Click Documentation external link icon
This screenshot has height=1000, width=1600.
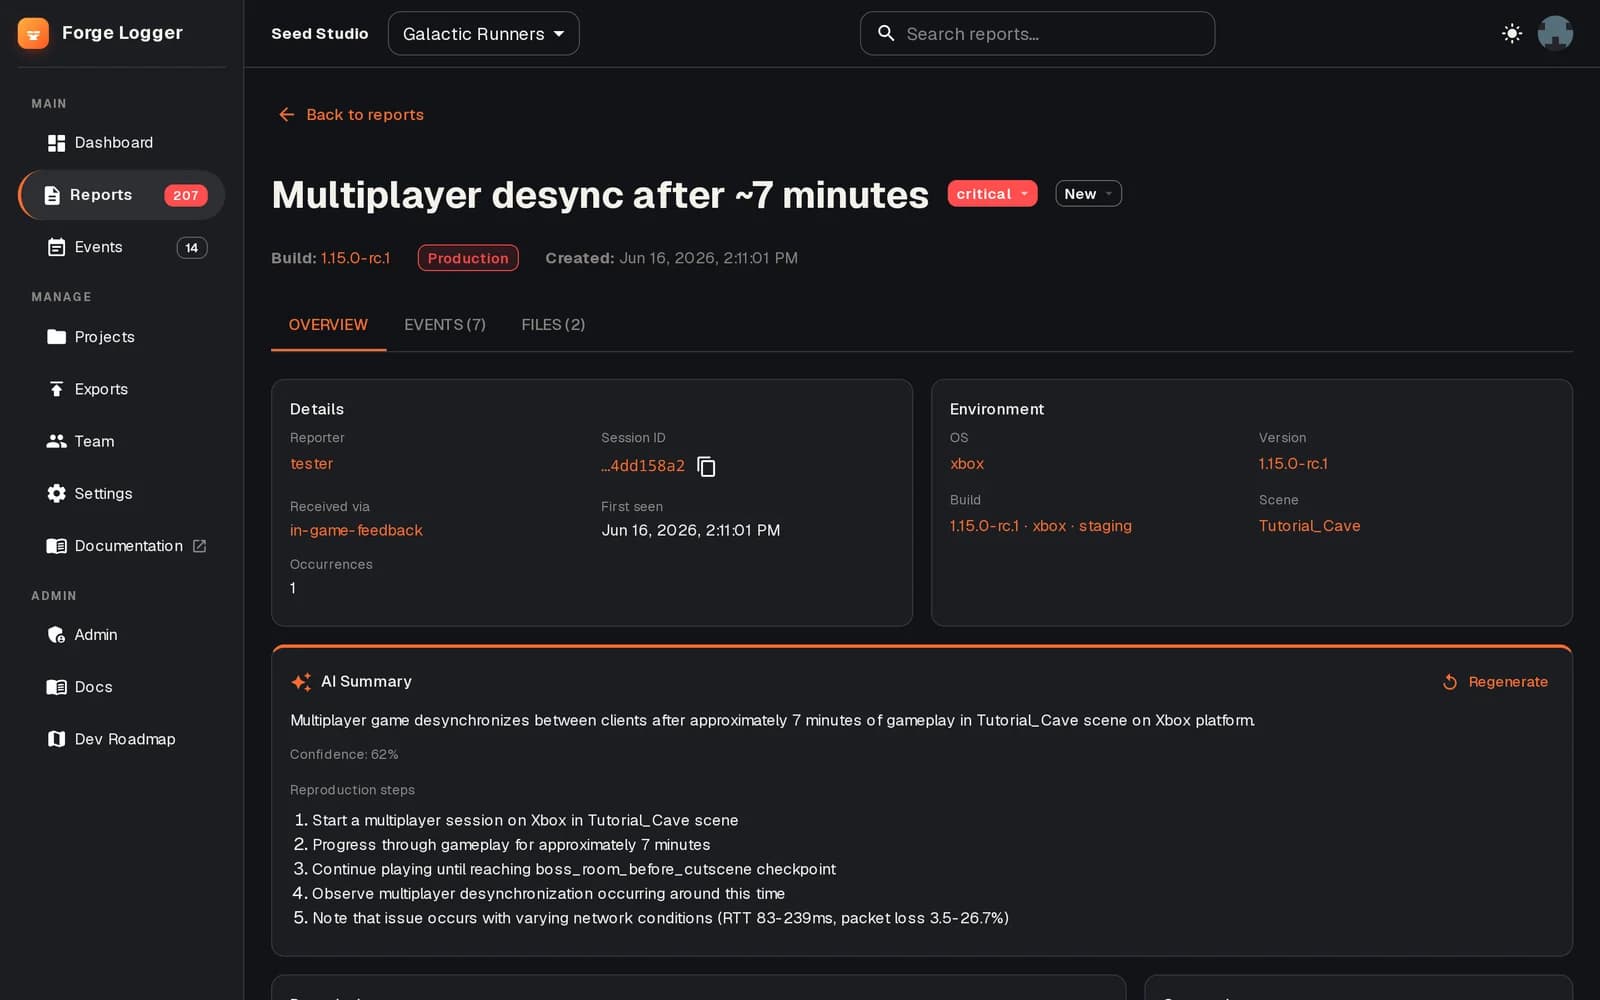(x=199, y=546)
